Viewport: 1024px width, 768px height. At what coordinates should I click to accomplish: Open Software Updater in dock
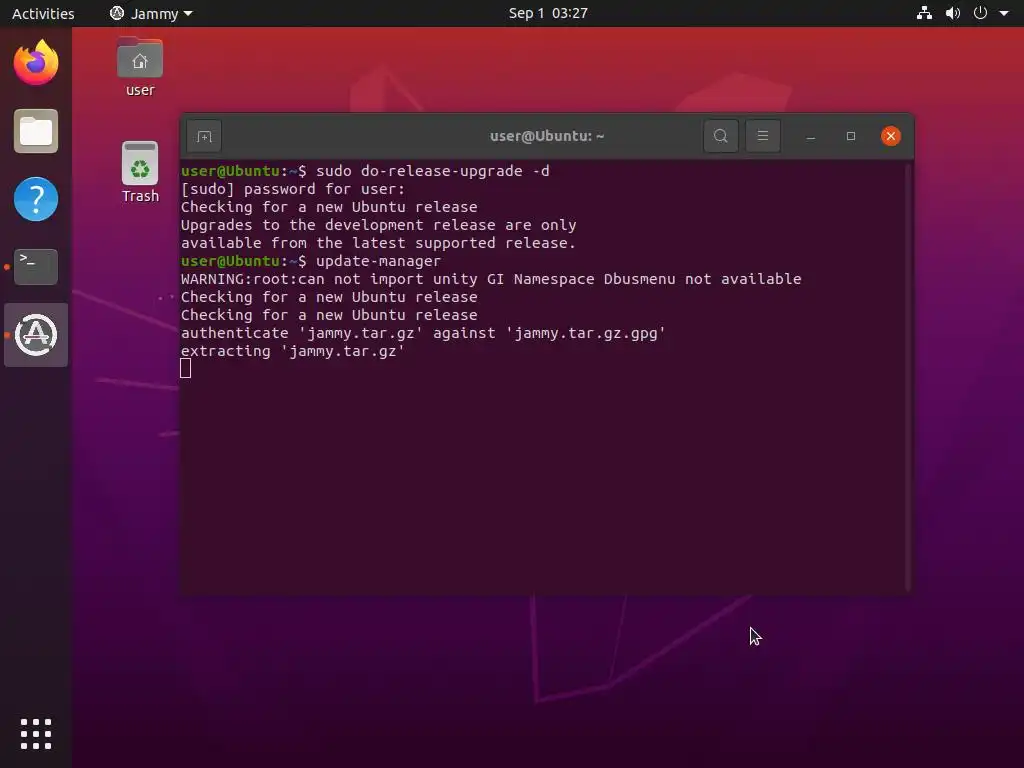pos(36,335)
